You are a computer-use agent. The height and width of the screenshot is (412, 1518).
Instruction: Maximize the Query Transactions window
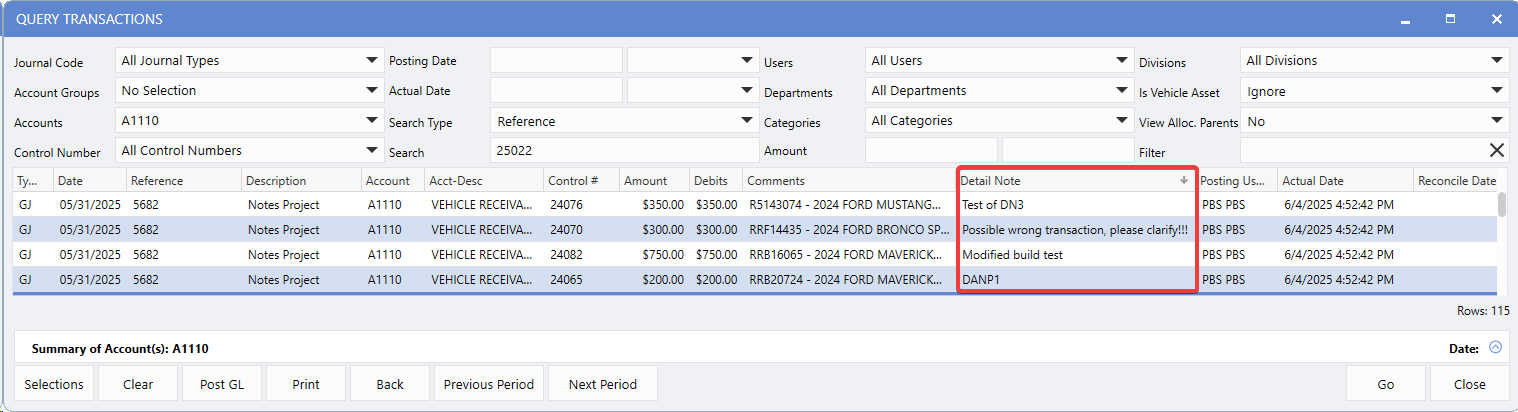[1450, 19]
